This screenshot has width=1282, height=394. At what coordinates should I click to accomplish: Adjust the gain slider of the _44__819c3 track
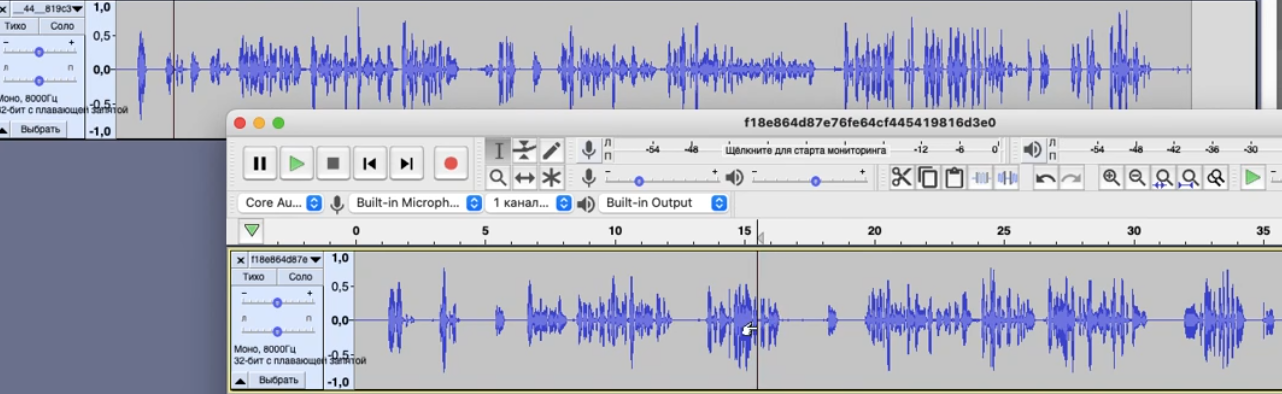(x=39, y=51)
